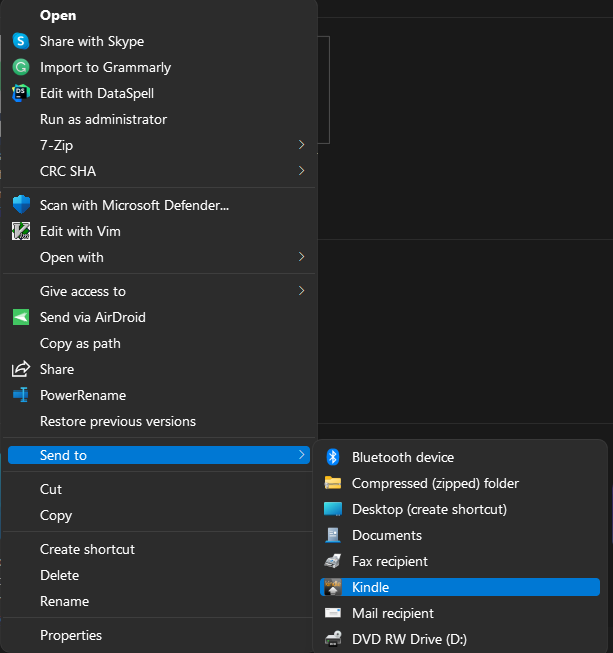Expand the Open with submenu arrow
This screenshot has height=653, width=613.
click(302, 257)
